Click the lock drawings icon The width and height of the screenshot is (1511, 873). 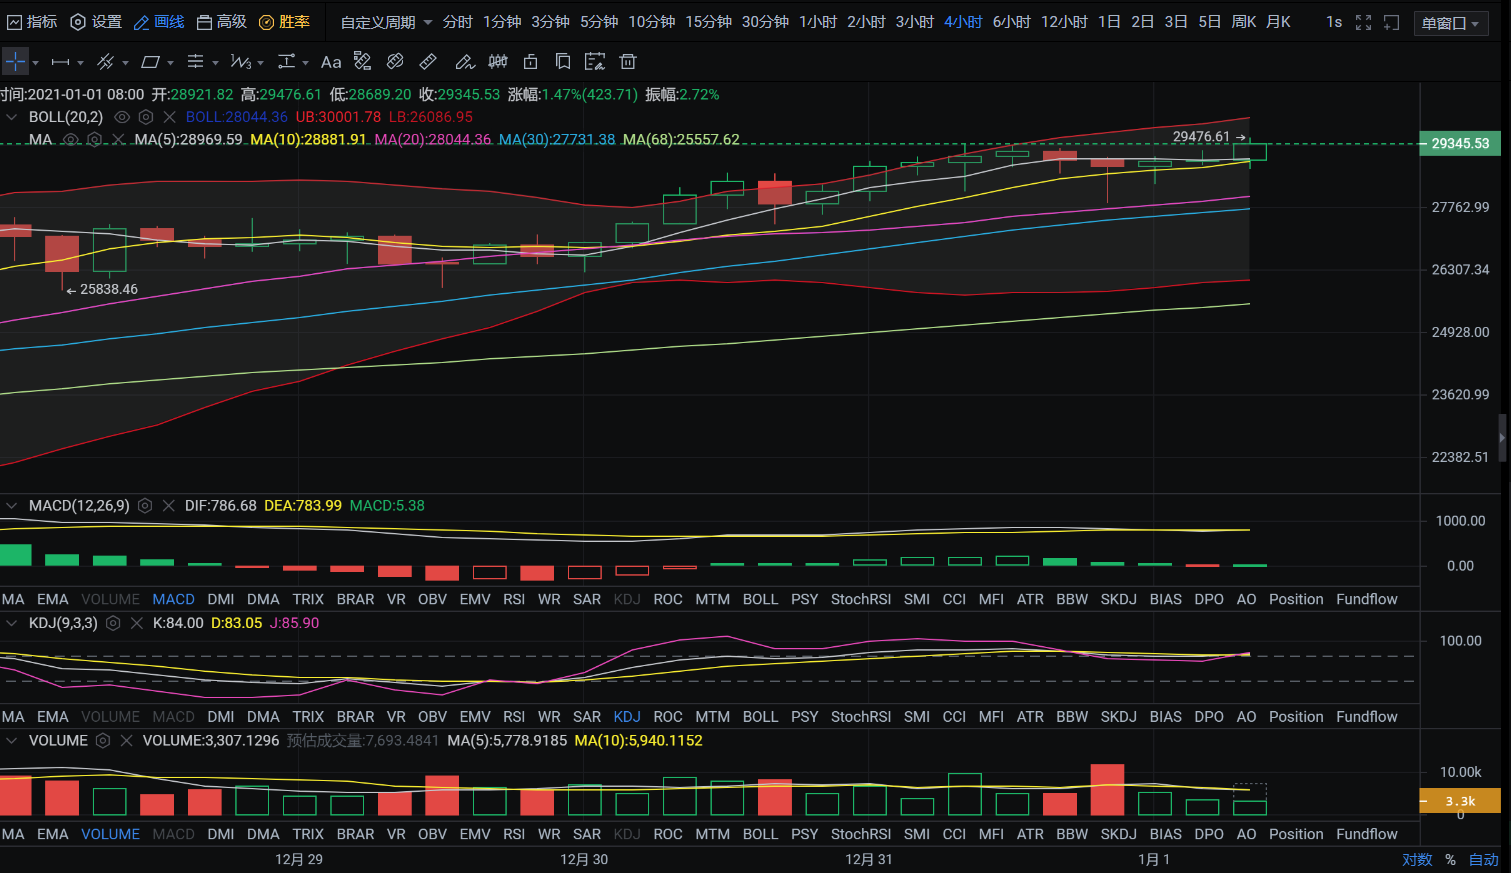tap(531, 62)
